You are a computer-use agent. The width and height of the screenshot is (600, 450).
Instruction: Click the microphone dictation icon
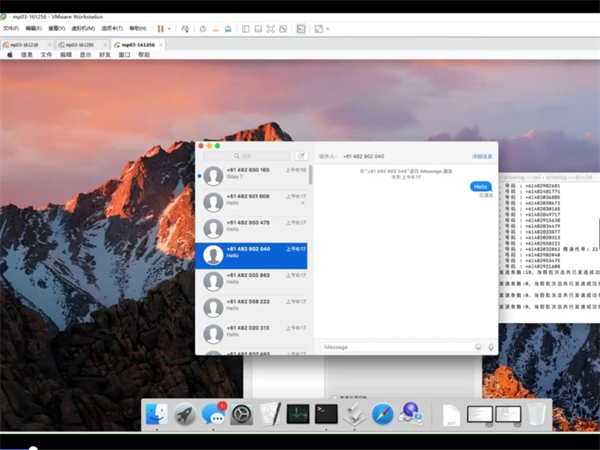pos(490,347)
